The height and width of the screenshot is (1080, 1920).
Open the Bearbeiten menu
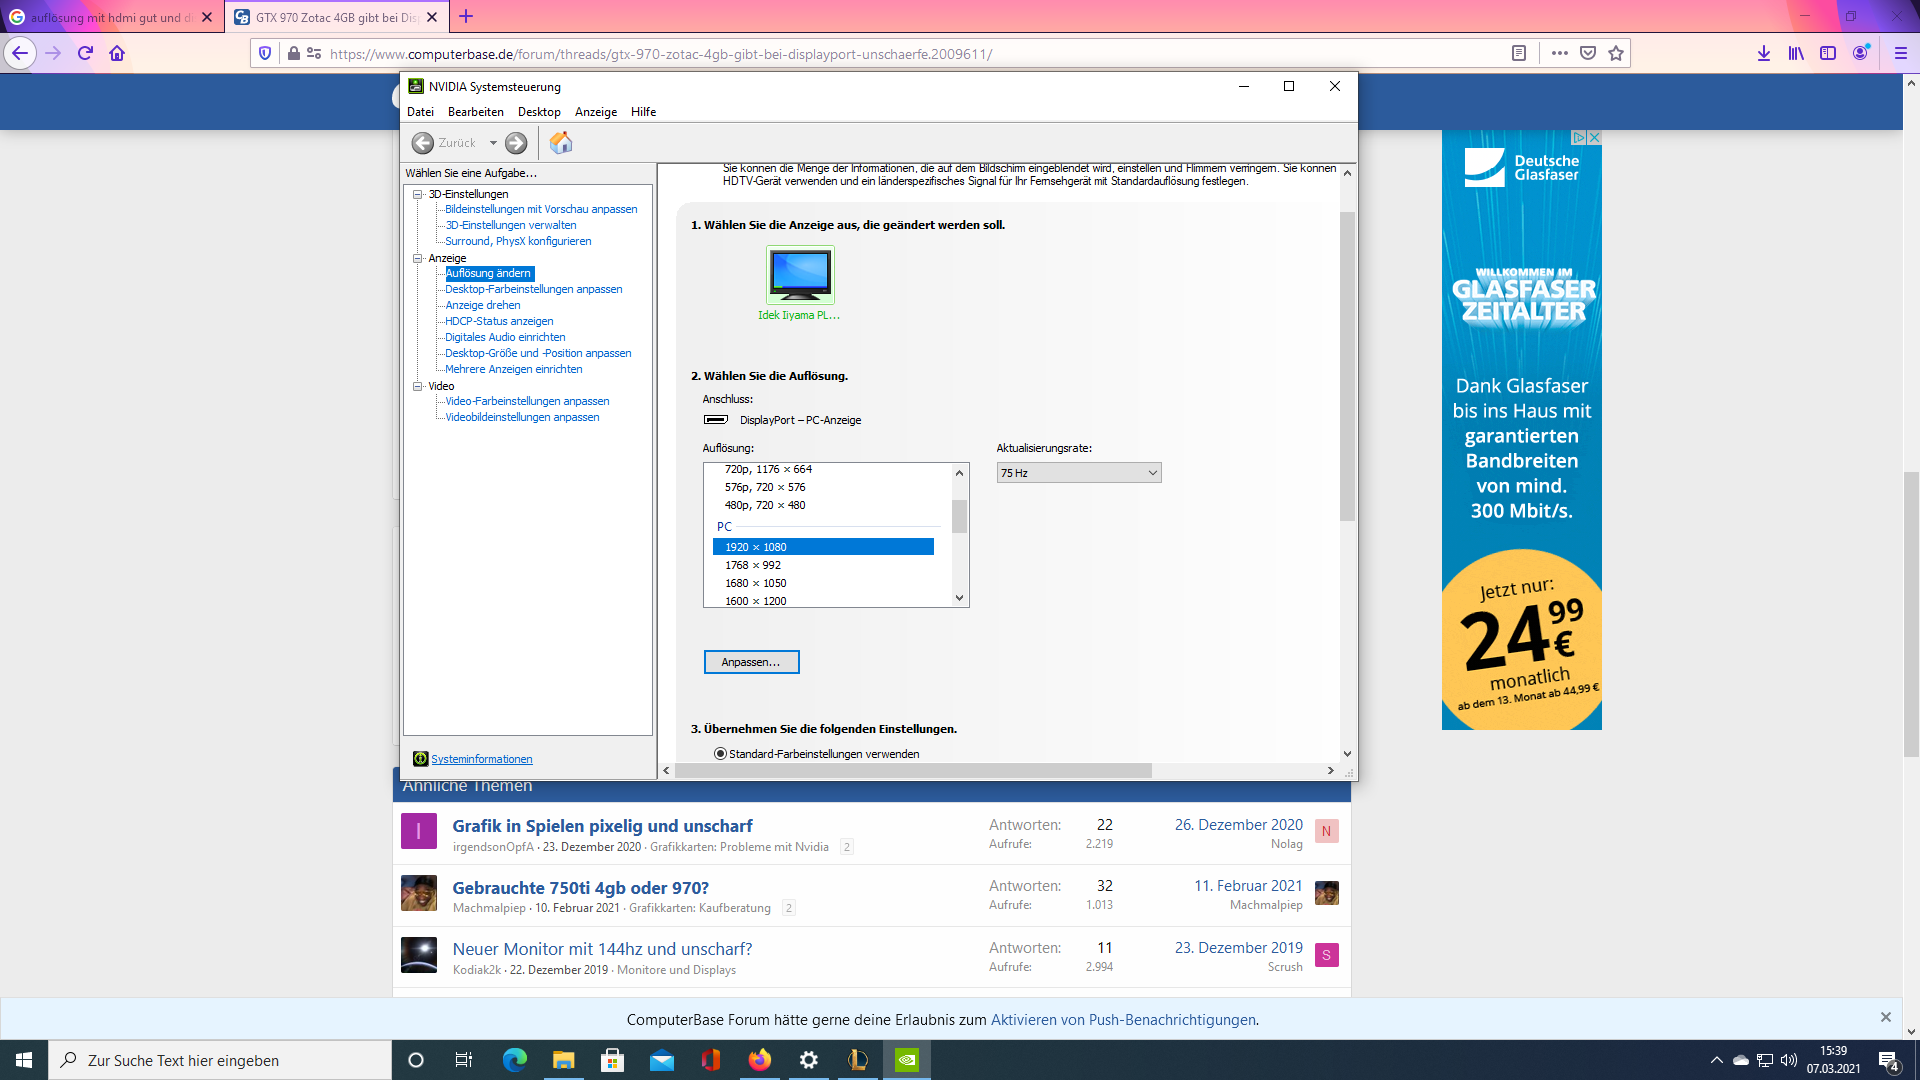475,112
